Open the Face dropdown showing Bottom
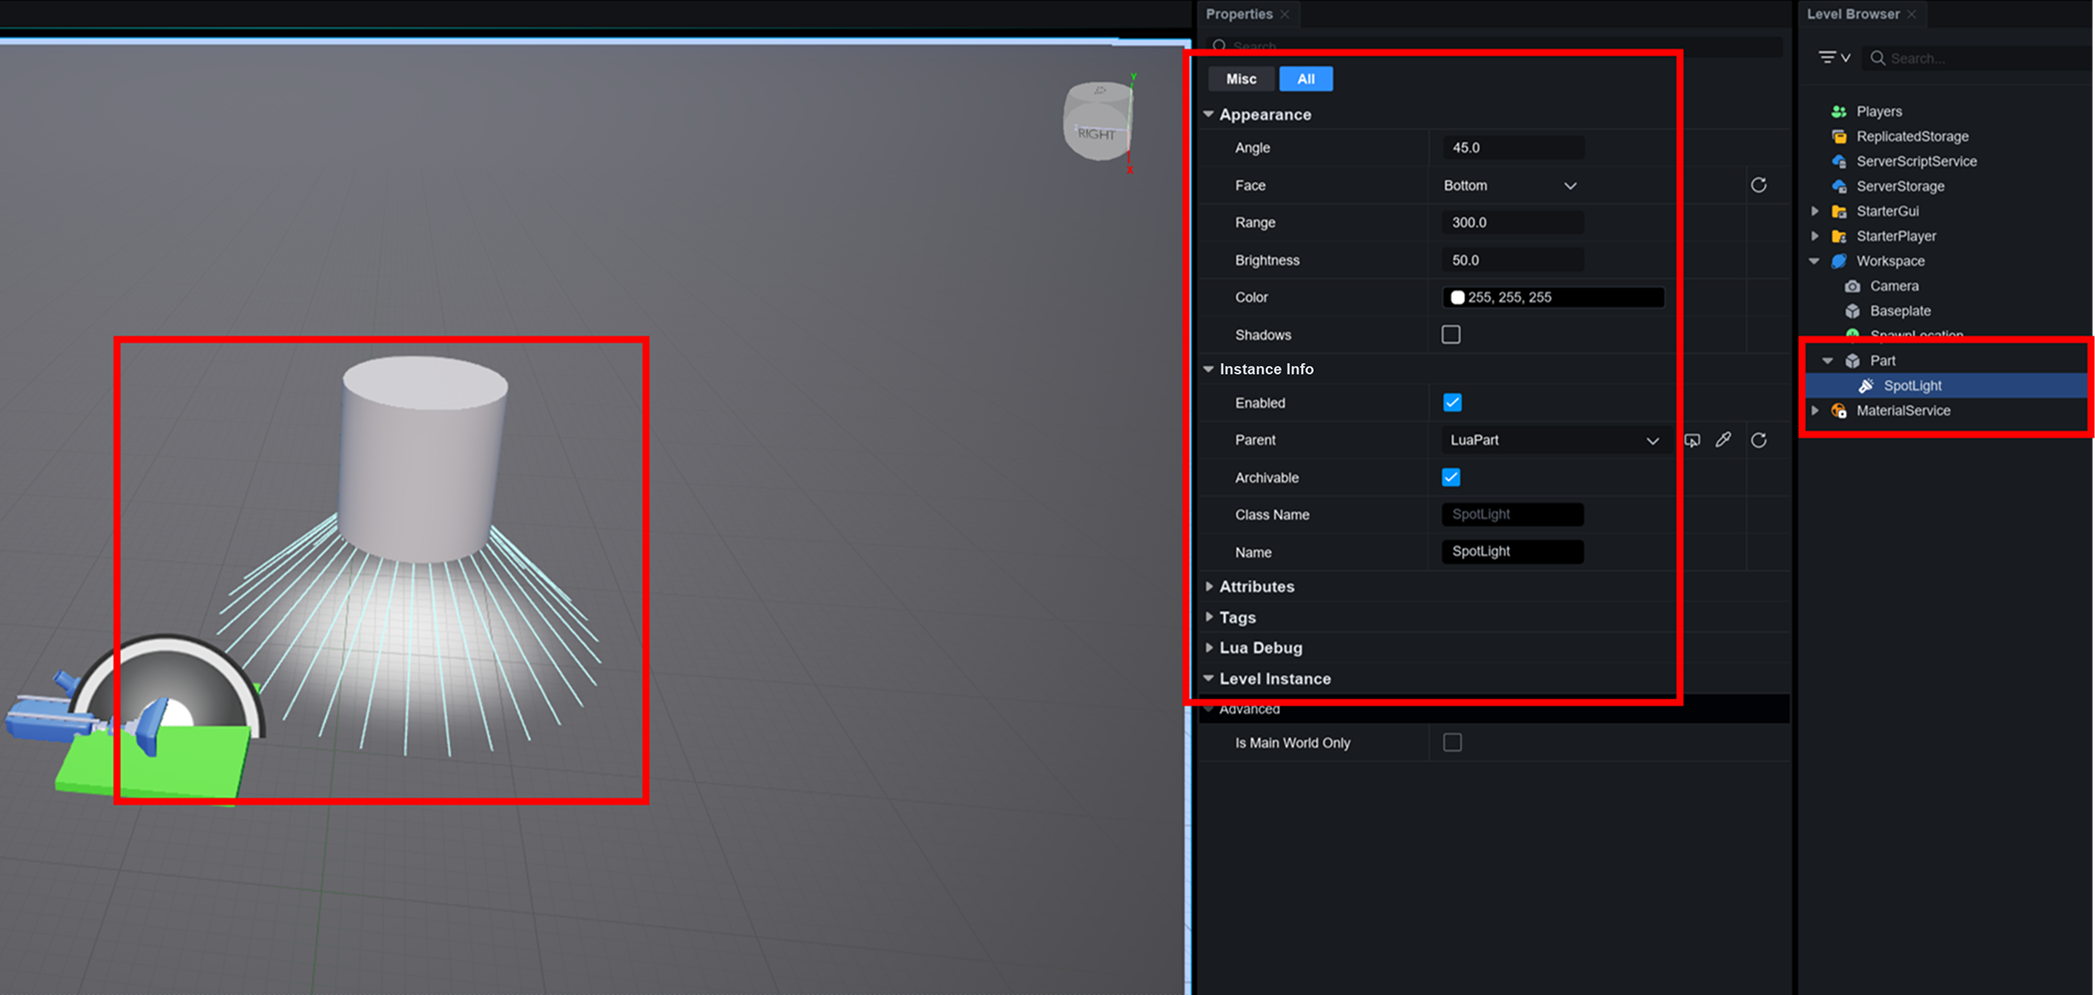 click(1510, 186)
